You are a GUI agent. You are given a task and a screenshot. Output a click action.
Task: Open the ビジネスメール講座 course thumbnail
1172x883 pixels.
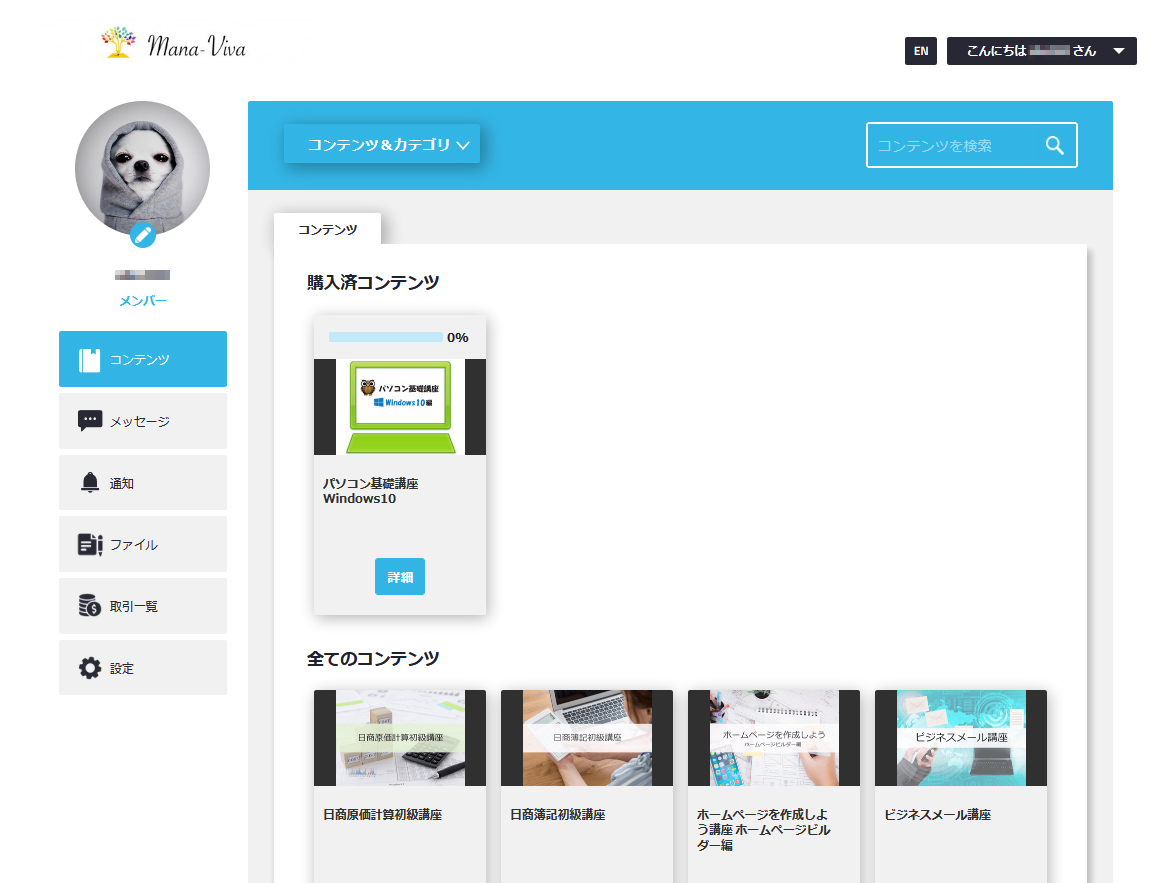pyautogui.click(x=960, y=738)
